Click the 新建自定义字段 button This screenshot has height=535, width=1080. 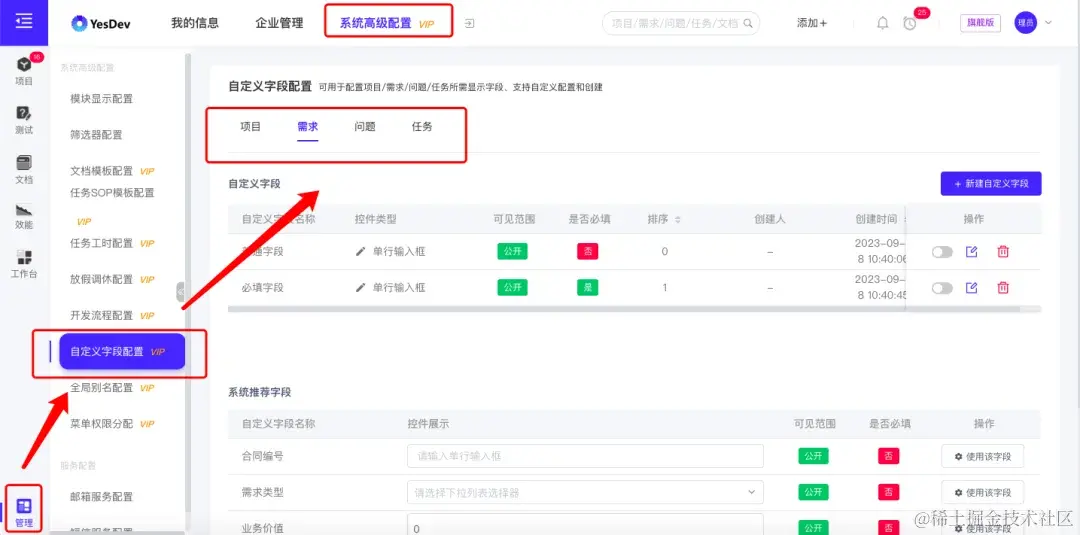pos(991,184)
